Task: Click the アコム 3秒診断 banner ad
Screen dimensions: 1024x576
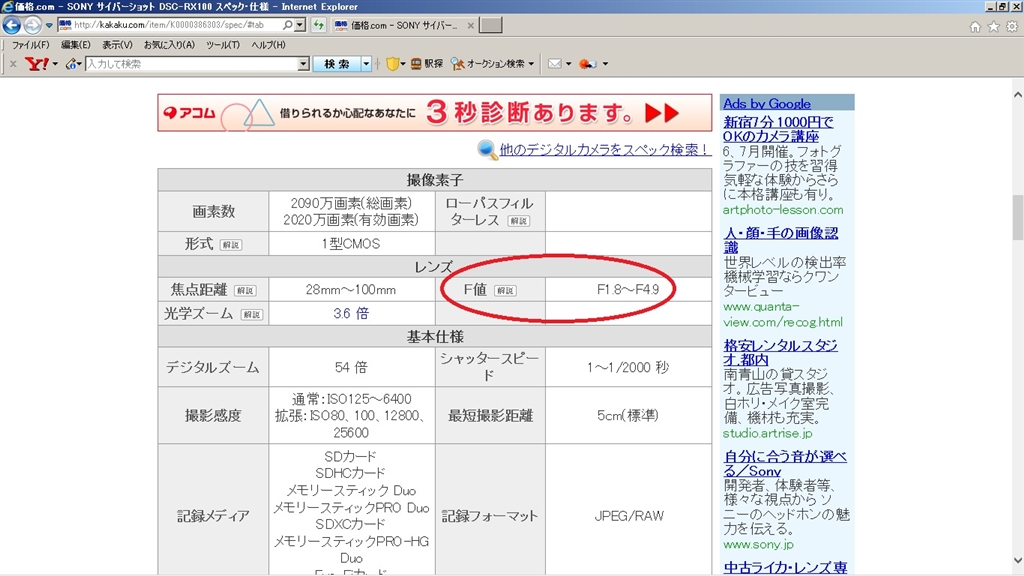Action: 434,113
